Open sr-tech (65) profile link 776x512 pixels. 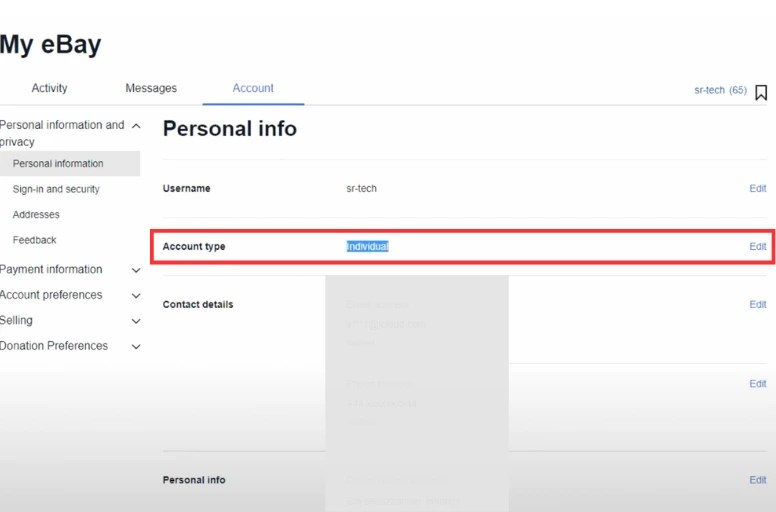720,90
